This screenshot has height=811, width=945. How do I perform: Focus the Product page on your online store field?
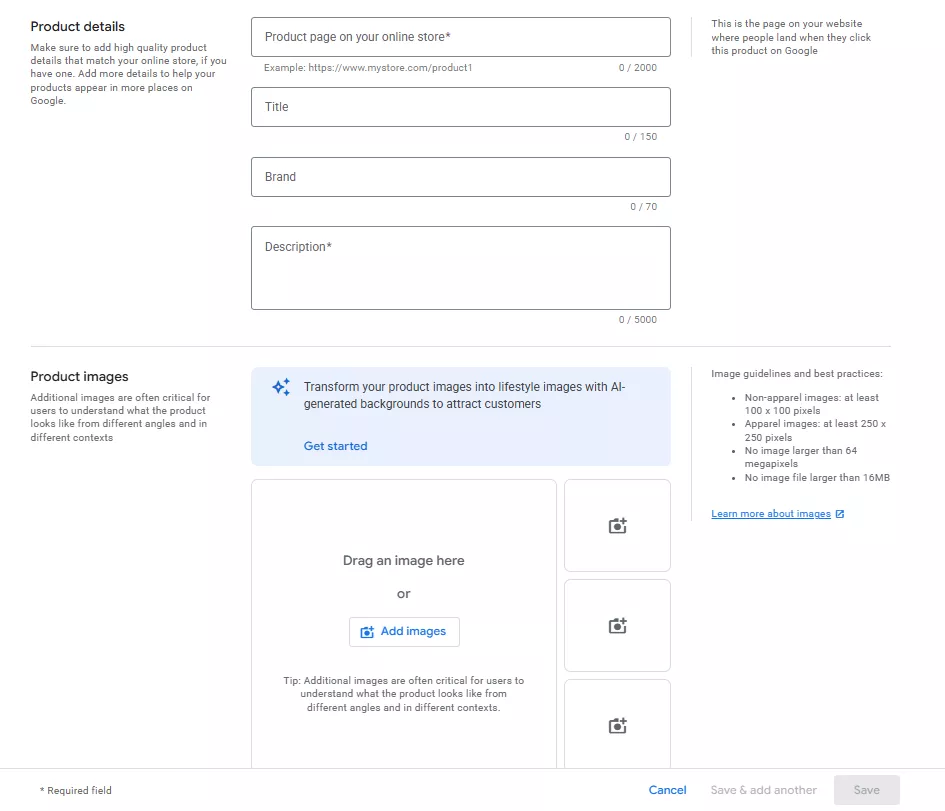click(460, 37)
